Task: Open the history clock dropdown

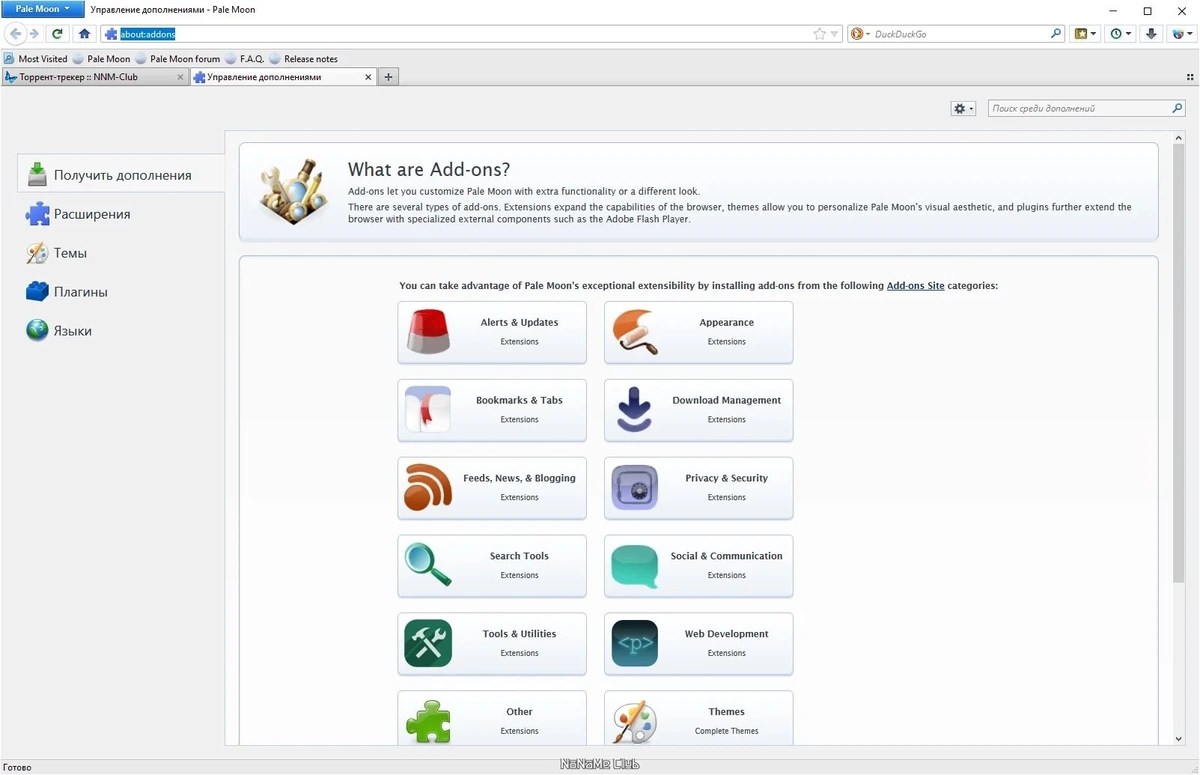Action: pyautogui.click(x=1121, y=34)
